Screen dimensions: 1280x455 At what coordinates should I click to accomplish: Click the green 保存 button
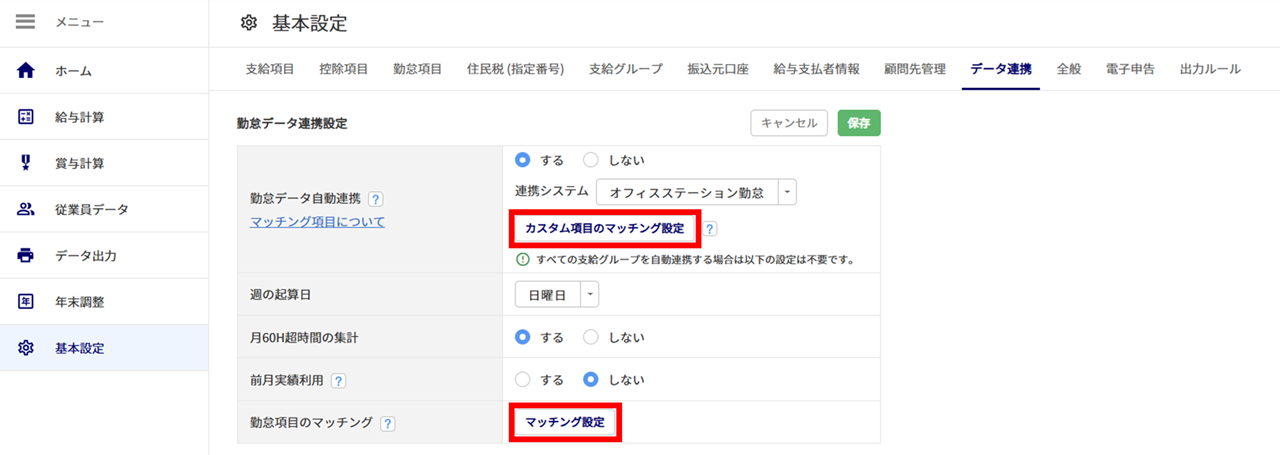[858, 123]
